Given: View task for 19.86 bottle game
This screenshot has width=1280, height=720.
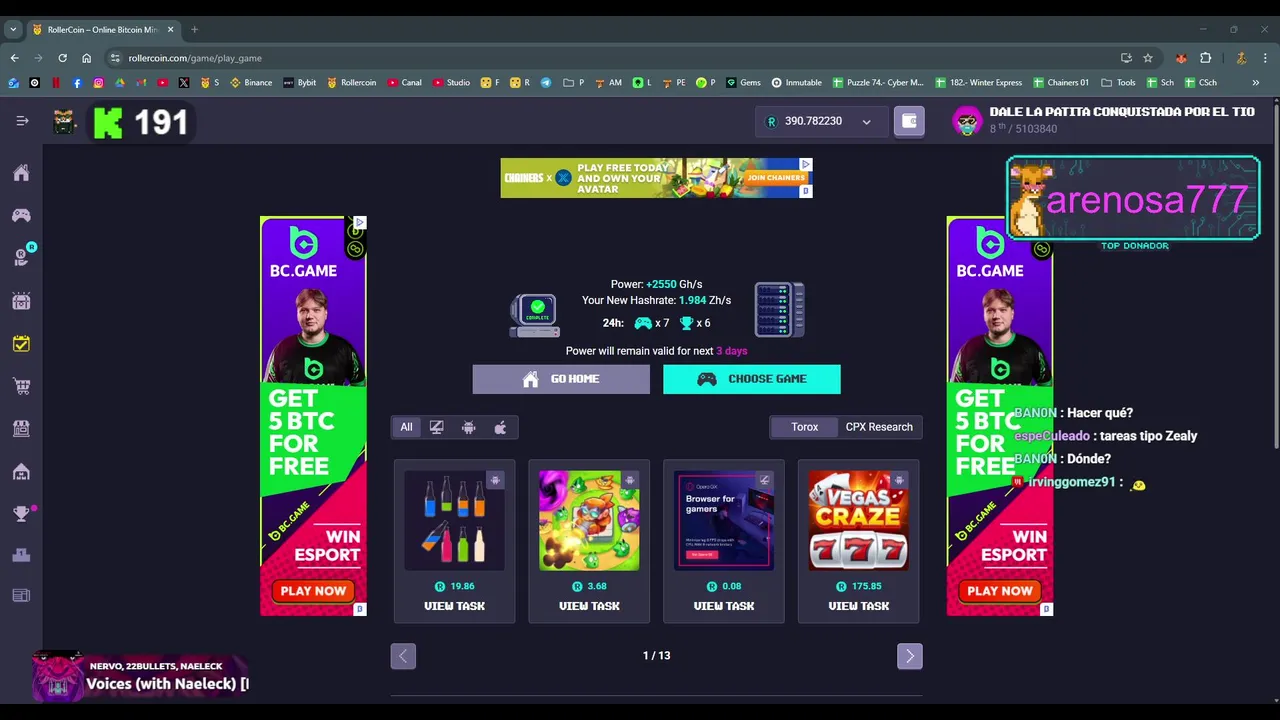Looking at the screenshot, I should coord(454,606).
